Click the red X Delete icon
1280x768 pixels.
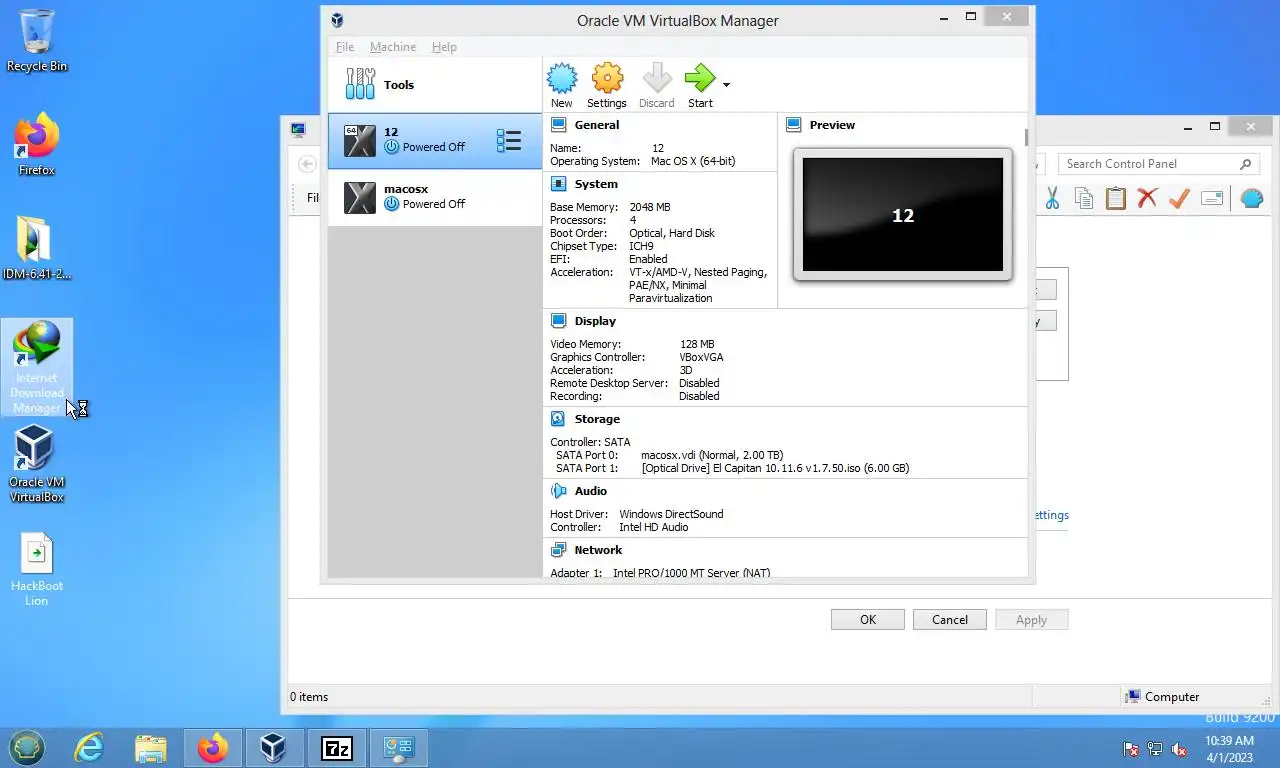click(1147, 198)
